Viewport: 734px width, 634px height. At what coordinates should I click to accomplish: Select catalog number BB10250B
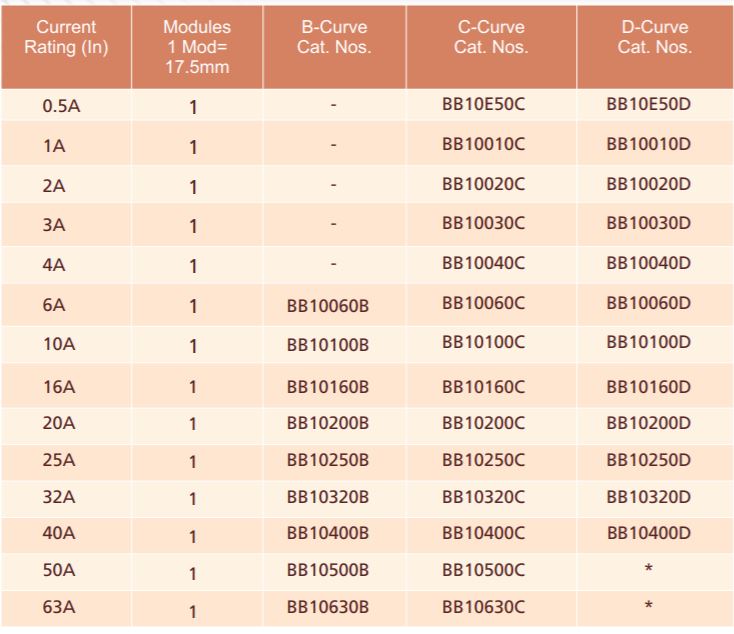click(328, 460)
